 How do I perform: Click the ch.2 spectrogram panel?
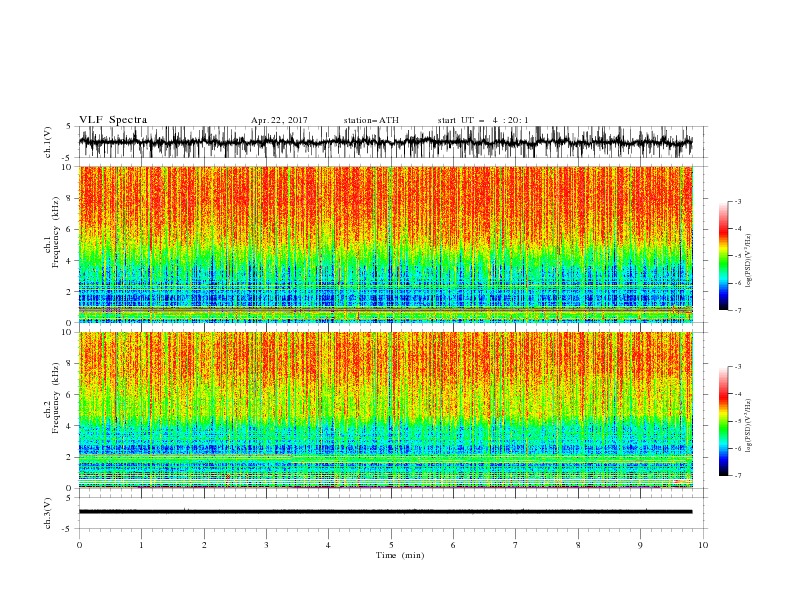[385, 410]
